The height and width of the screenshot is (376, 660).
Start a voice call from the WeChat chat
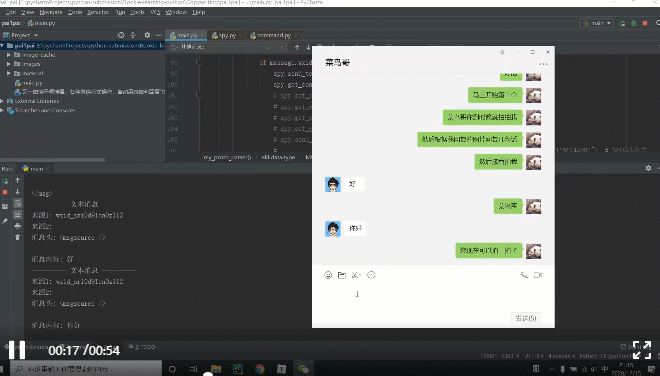pyautogui.click(x=524, y=275)
